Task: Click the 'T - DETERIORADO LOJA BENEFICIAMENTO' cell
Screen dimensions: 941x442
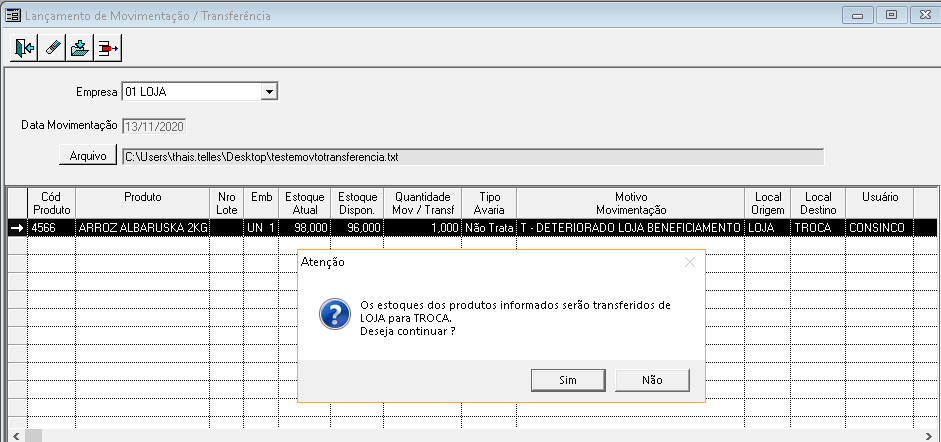Action: [631, 228]
